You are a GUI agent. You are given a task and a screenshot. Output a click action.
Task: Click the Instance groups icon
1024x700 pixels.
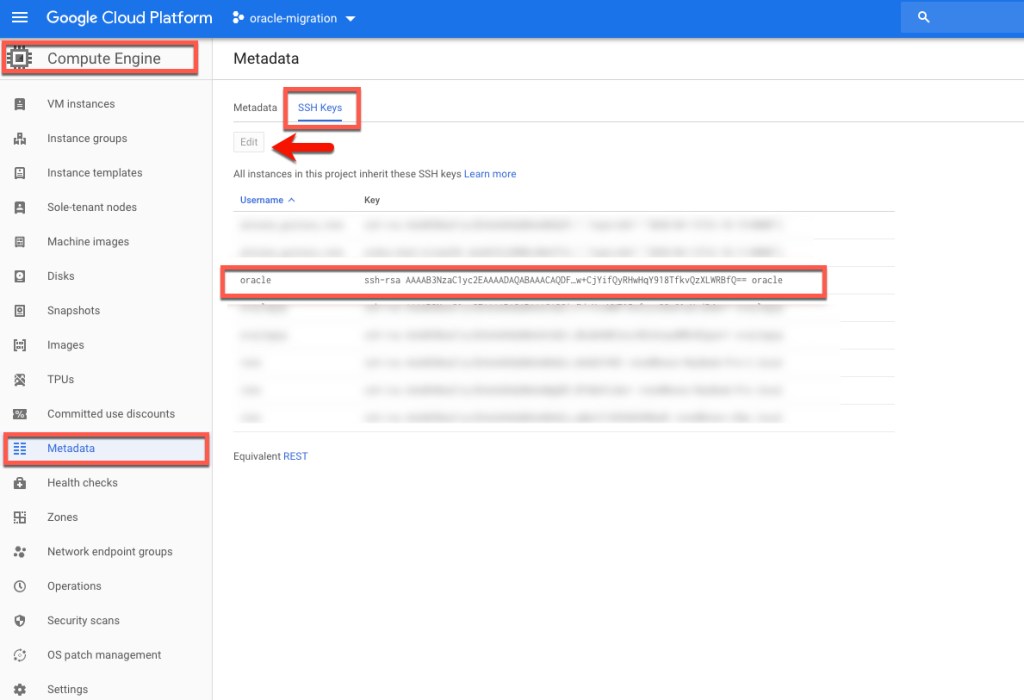(20, 139)
